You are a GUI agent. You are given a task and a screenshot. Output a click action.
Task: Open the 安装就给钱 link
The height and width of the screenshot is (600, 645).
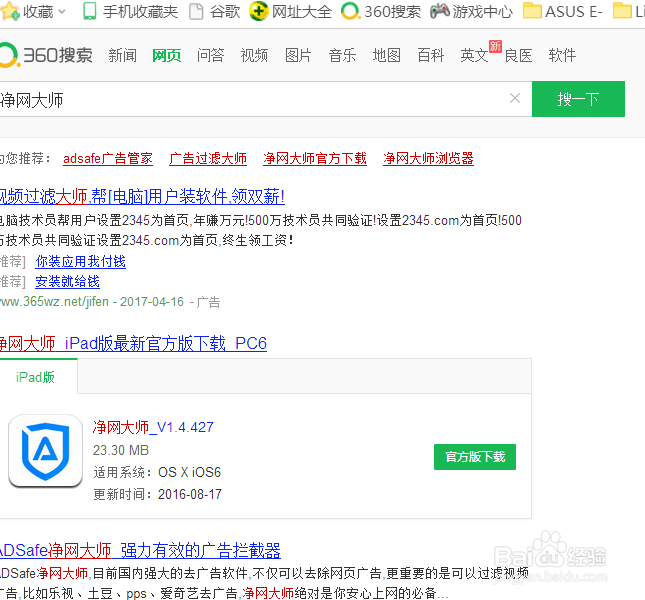[67, 281]
